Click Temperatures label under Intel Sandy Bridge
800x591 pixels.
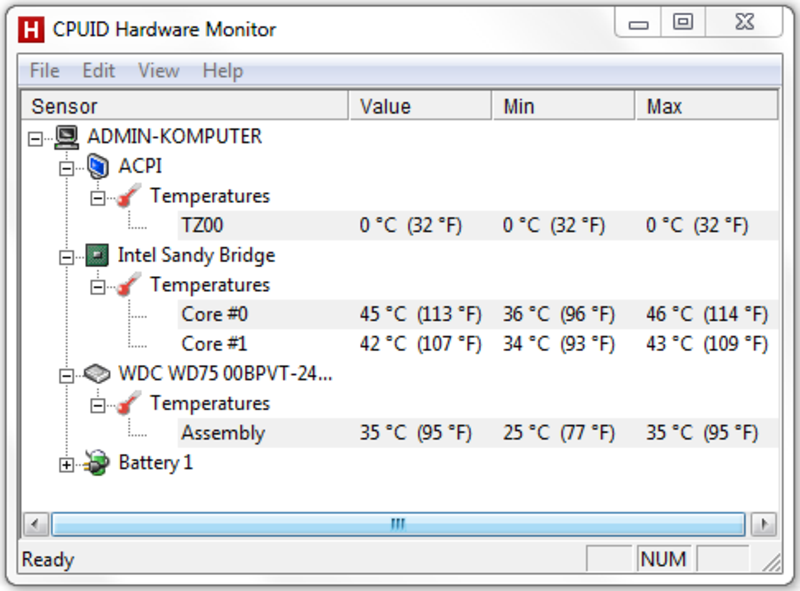click(x=210, y=285)
